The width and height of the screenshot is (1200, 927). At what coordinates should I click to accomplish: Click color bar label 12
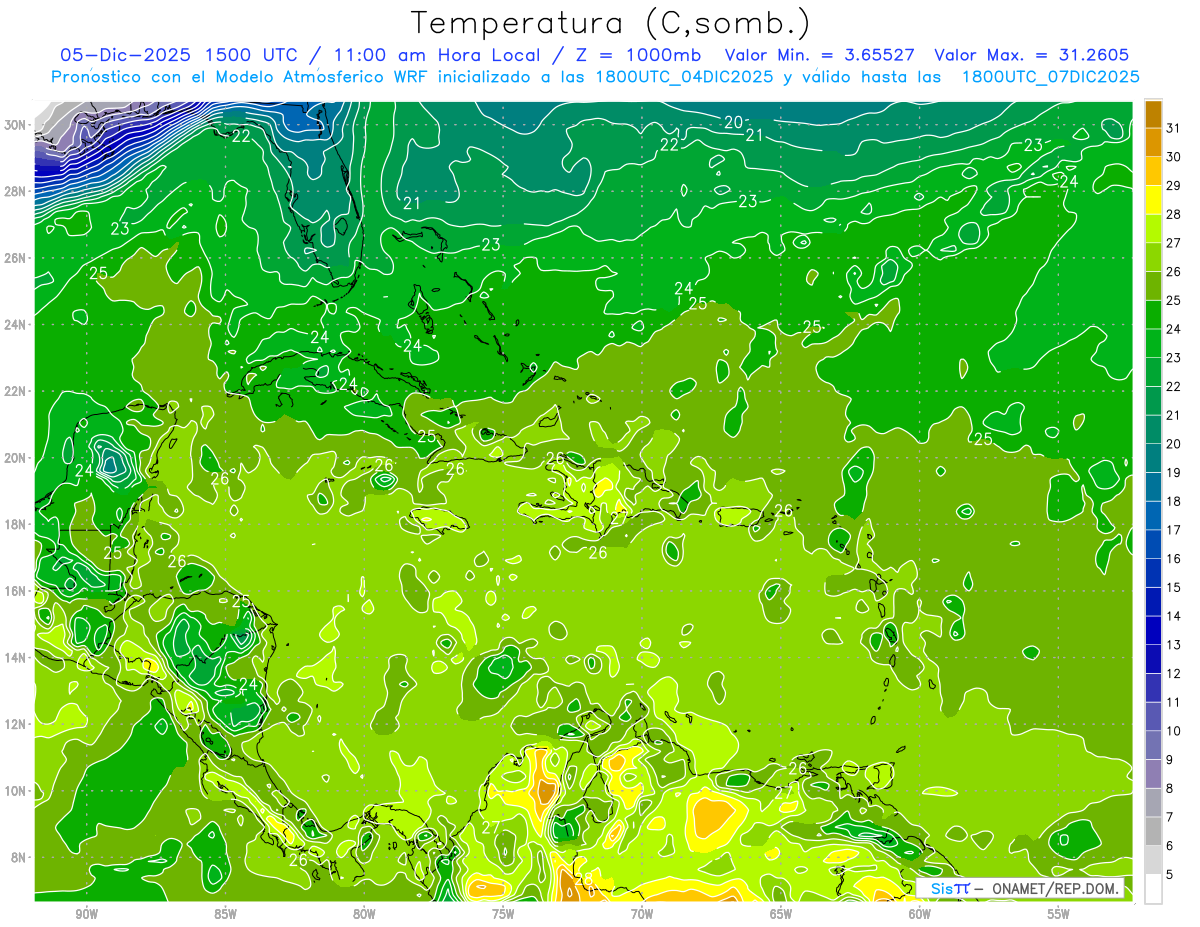pos(1174,673)
